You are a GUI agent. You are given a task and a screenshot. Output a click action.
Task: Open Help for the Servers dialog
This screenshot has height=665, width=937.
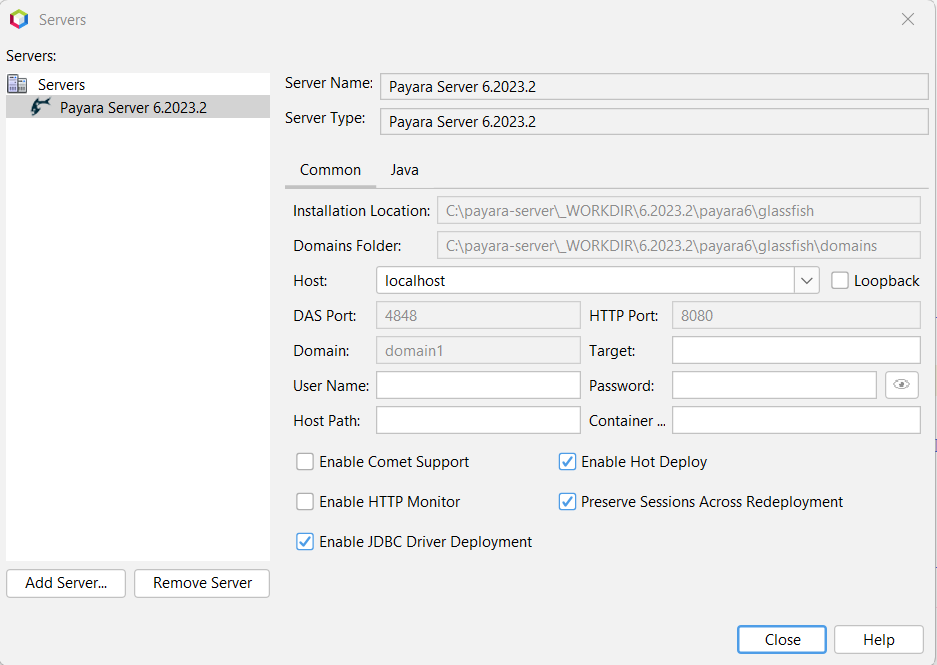878,640
